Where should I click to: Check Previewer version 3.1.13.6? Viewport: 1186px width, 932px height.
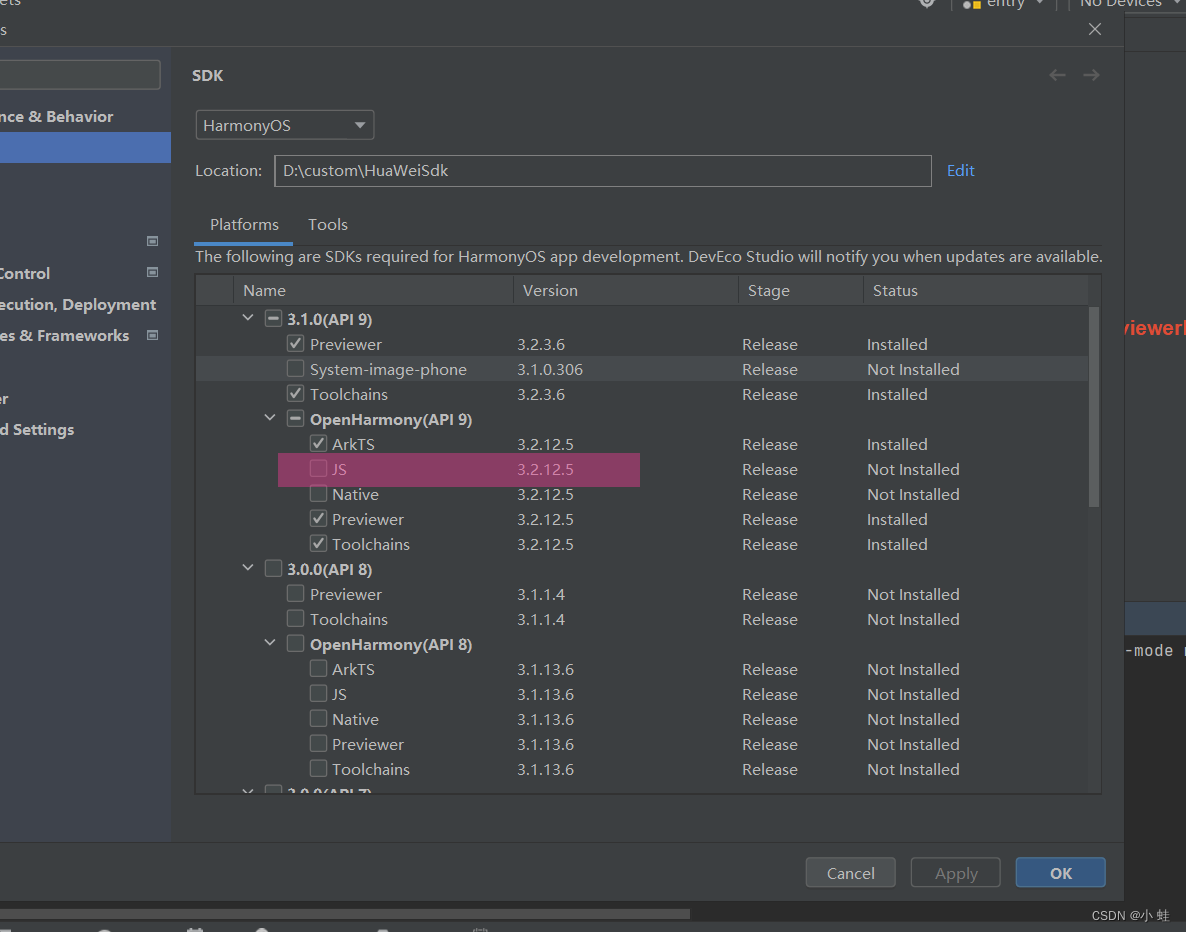pos(318,743)
